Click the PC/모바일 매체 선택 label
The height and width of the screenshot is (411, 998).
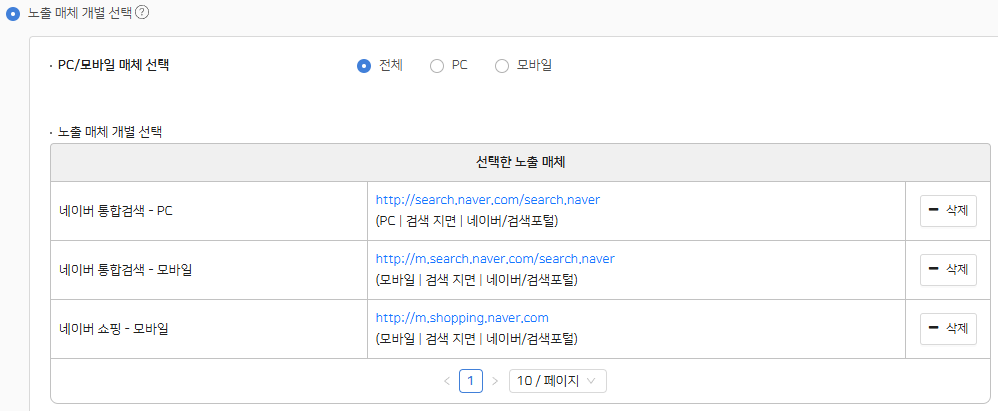(114, 66)
